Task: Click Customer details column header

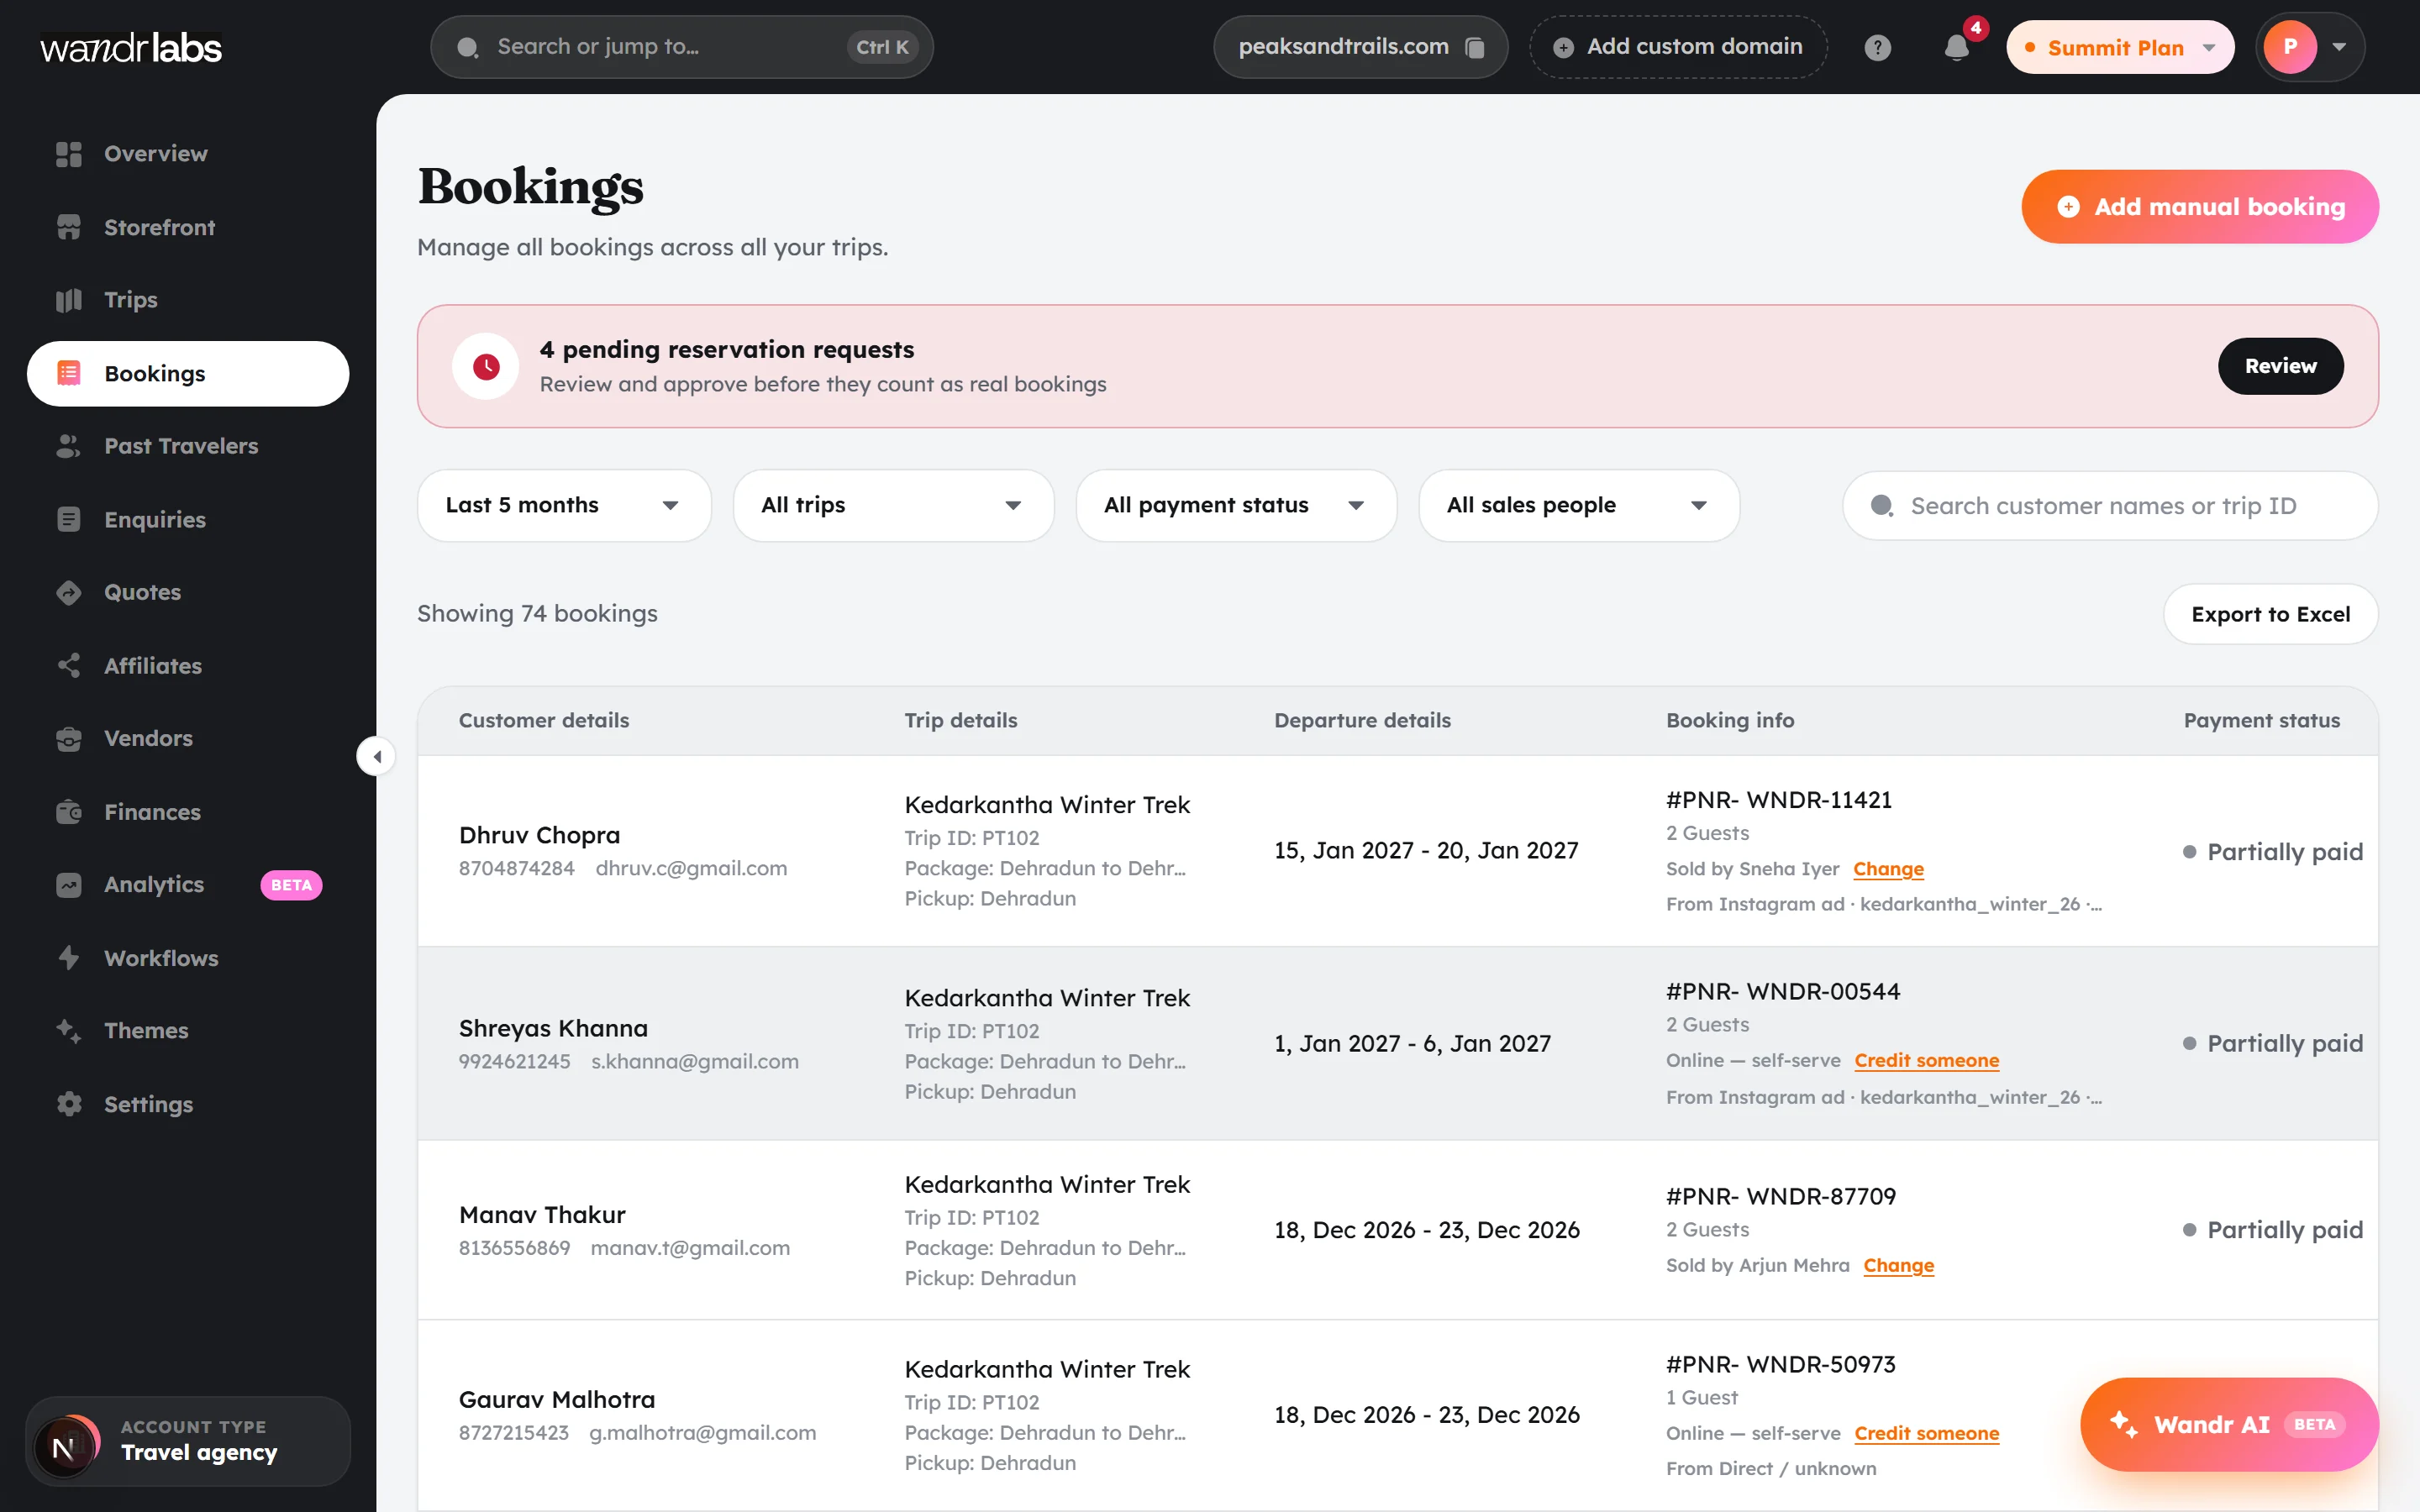Action: (544, 720)
